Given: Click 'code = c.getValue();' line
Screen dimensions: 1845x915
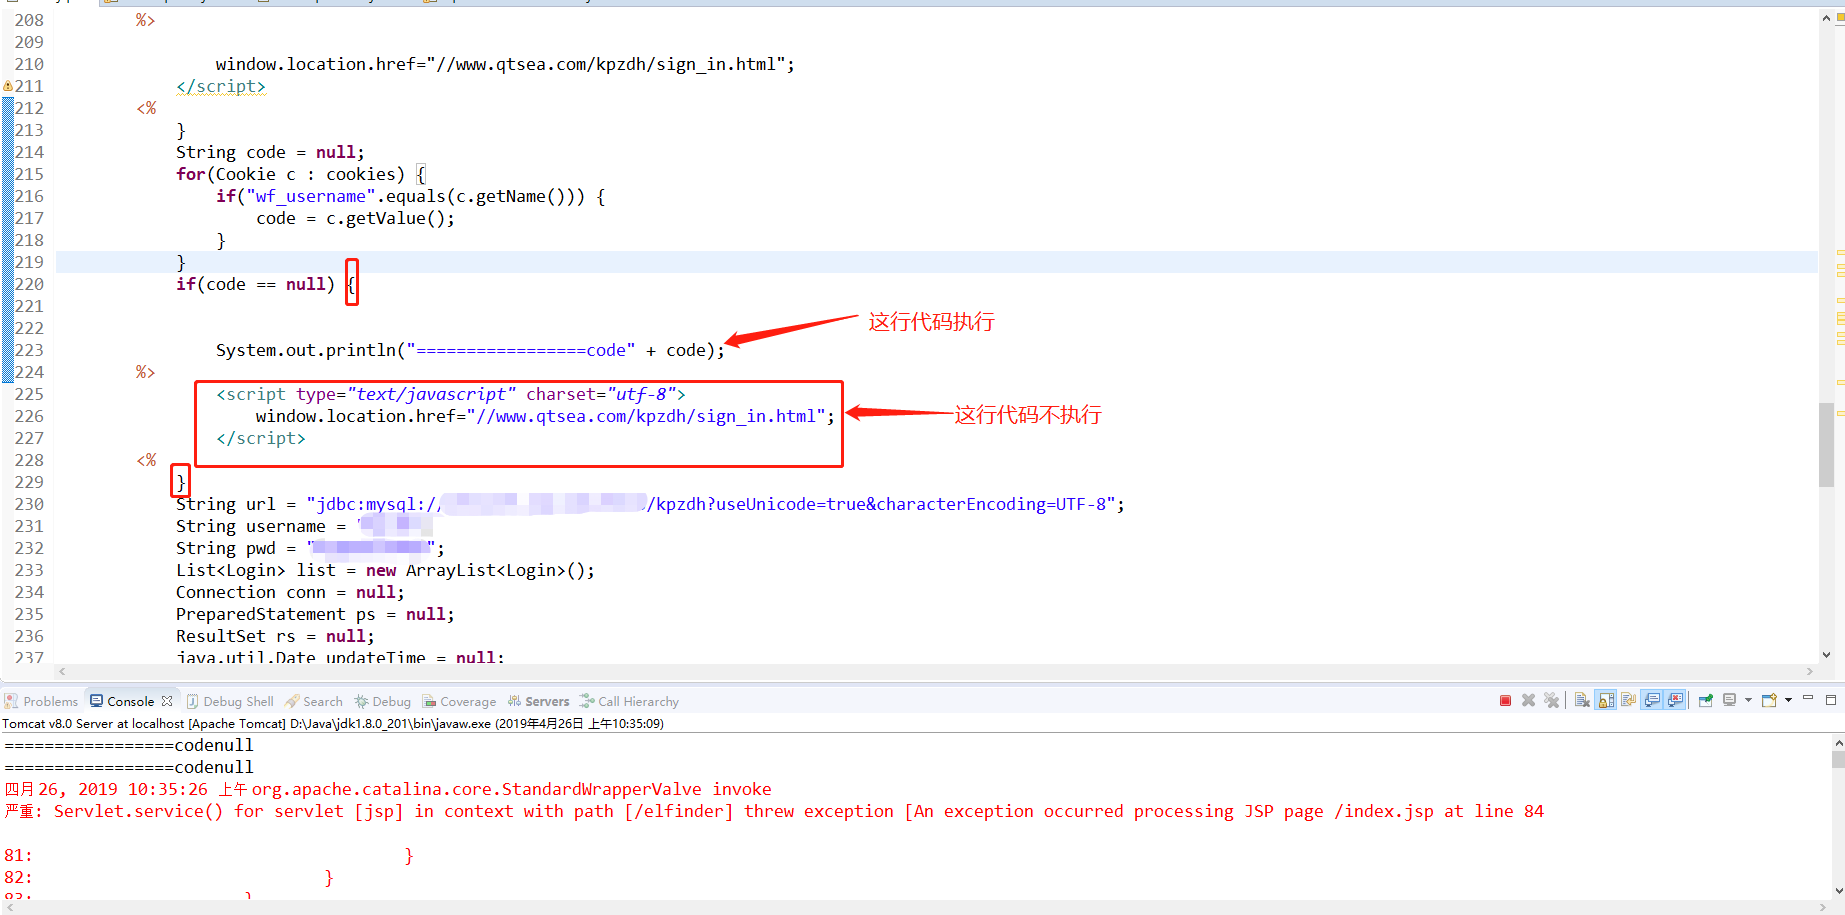Looking at the screenshot, I should [355, 218].
